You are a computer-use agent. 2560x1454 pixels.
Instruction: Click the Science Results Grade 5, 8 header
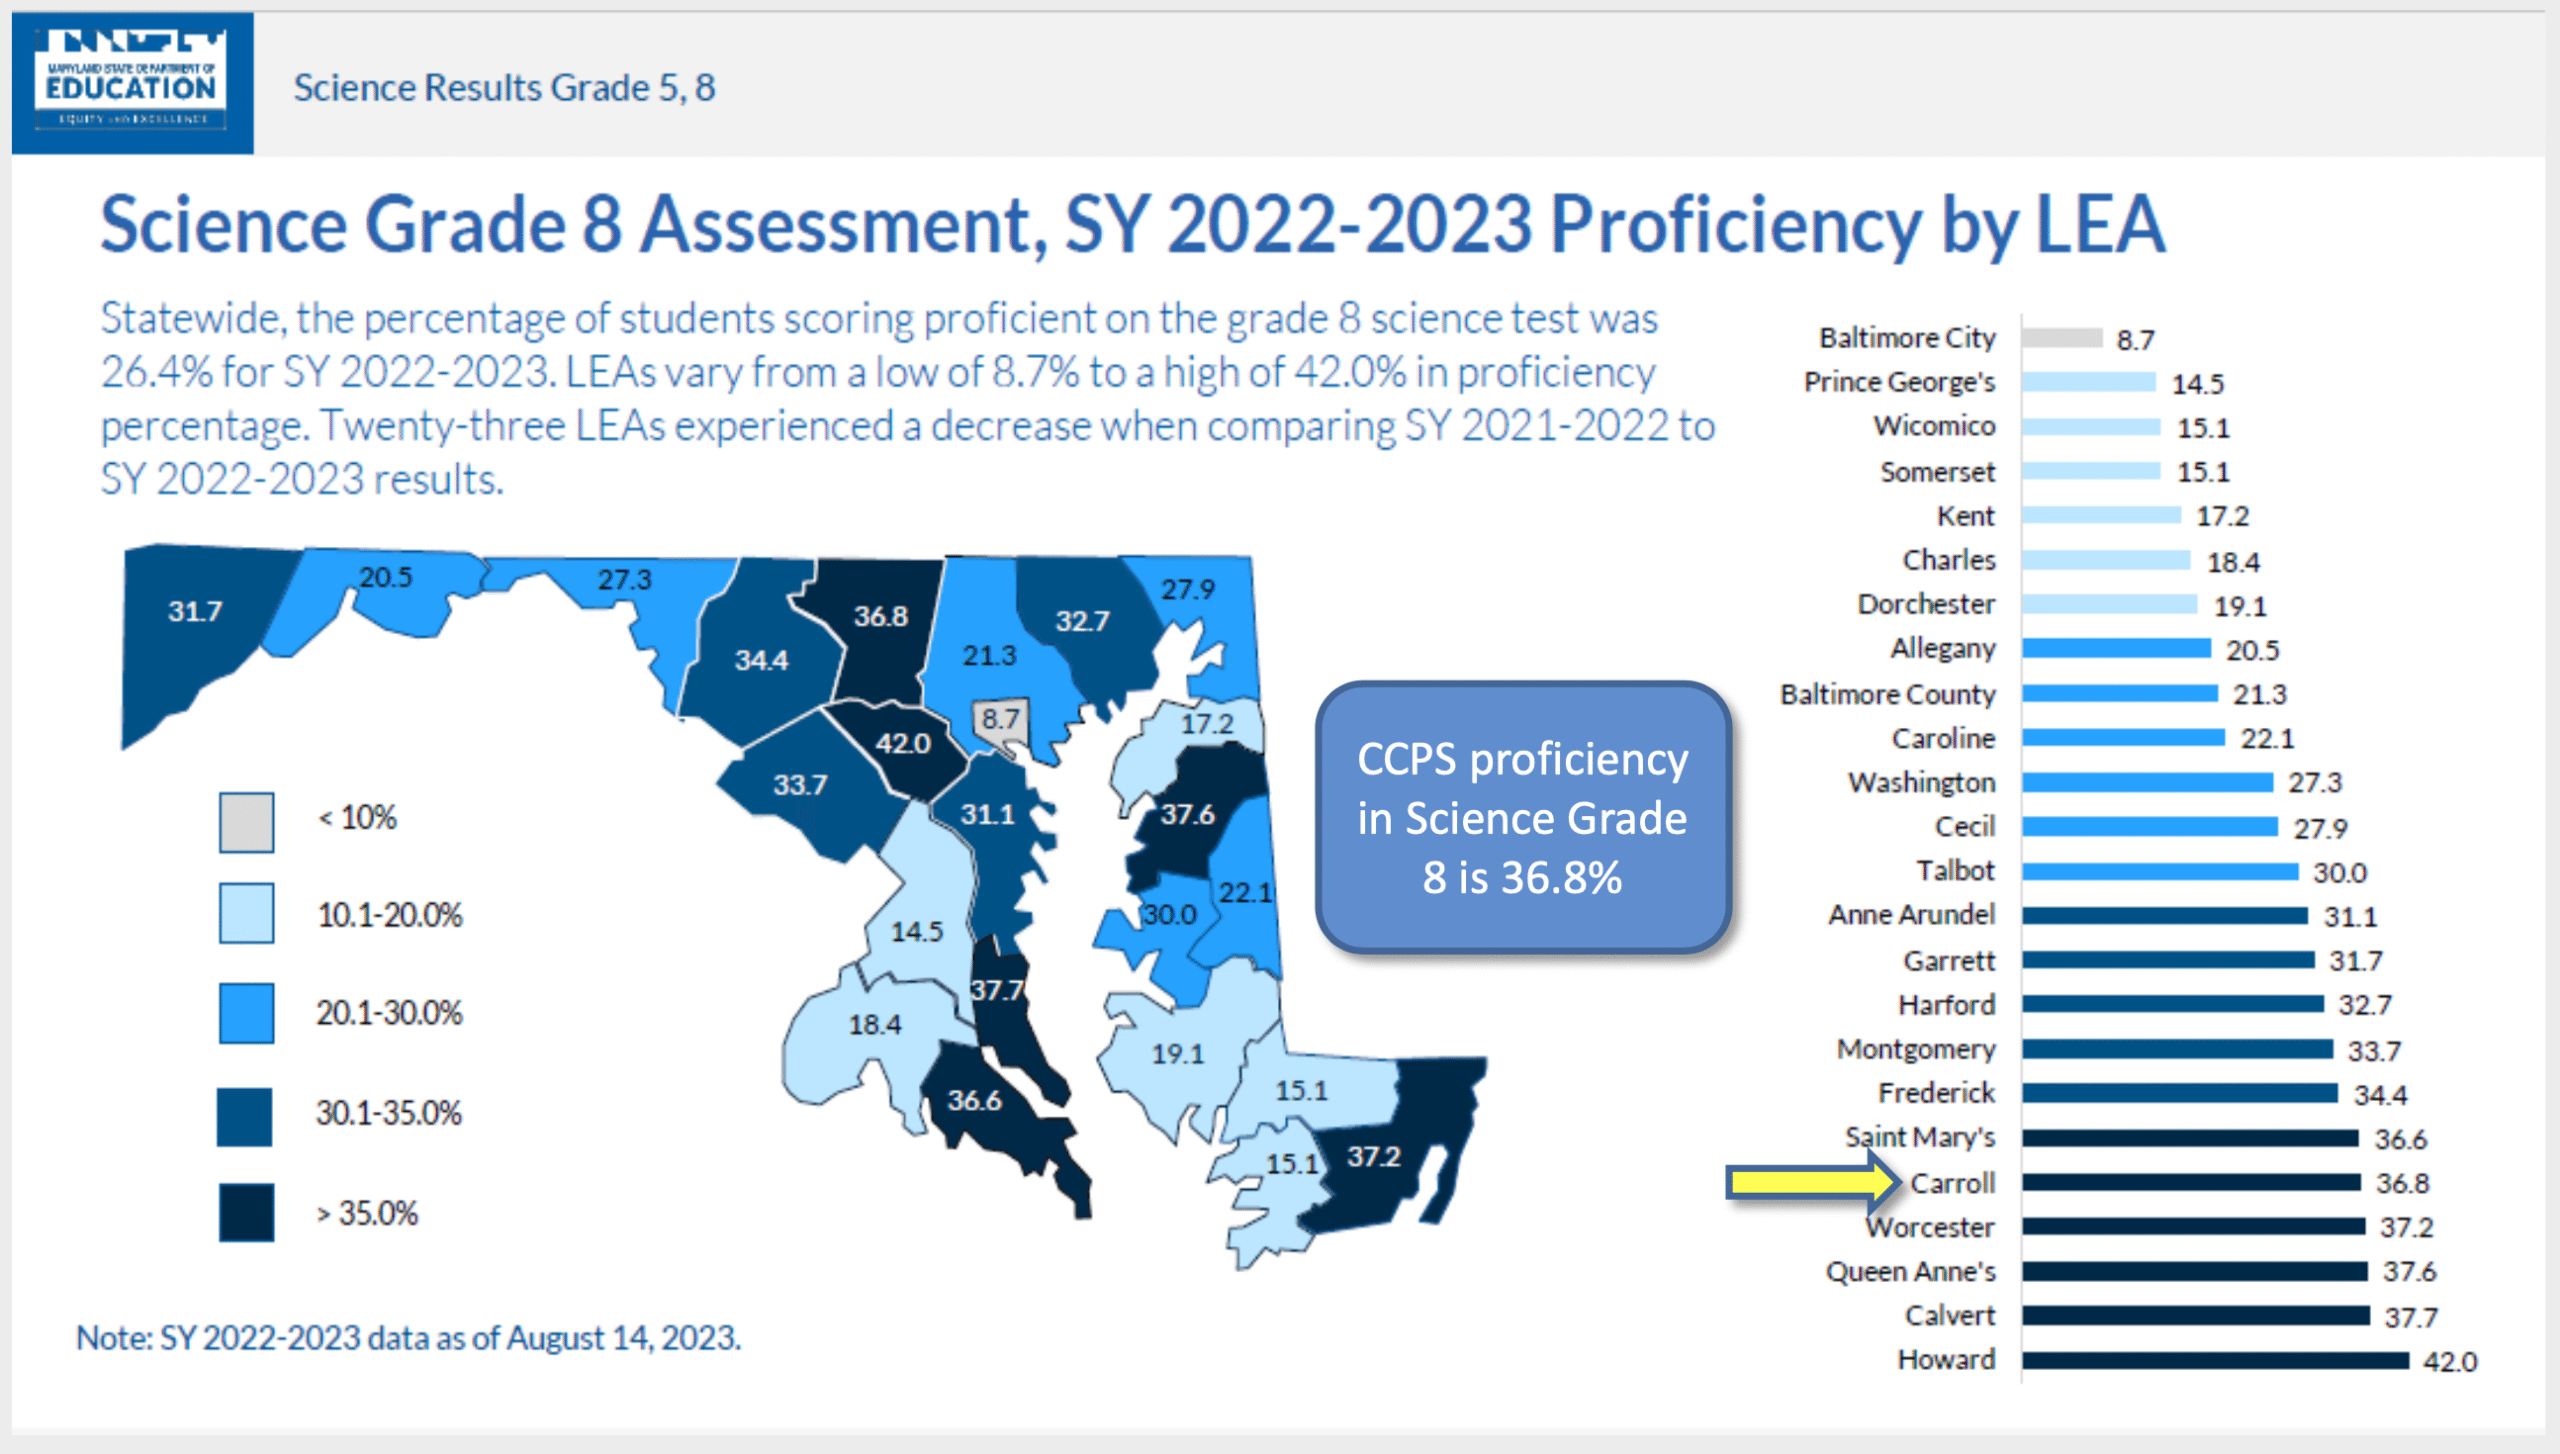pos(504,88)
